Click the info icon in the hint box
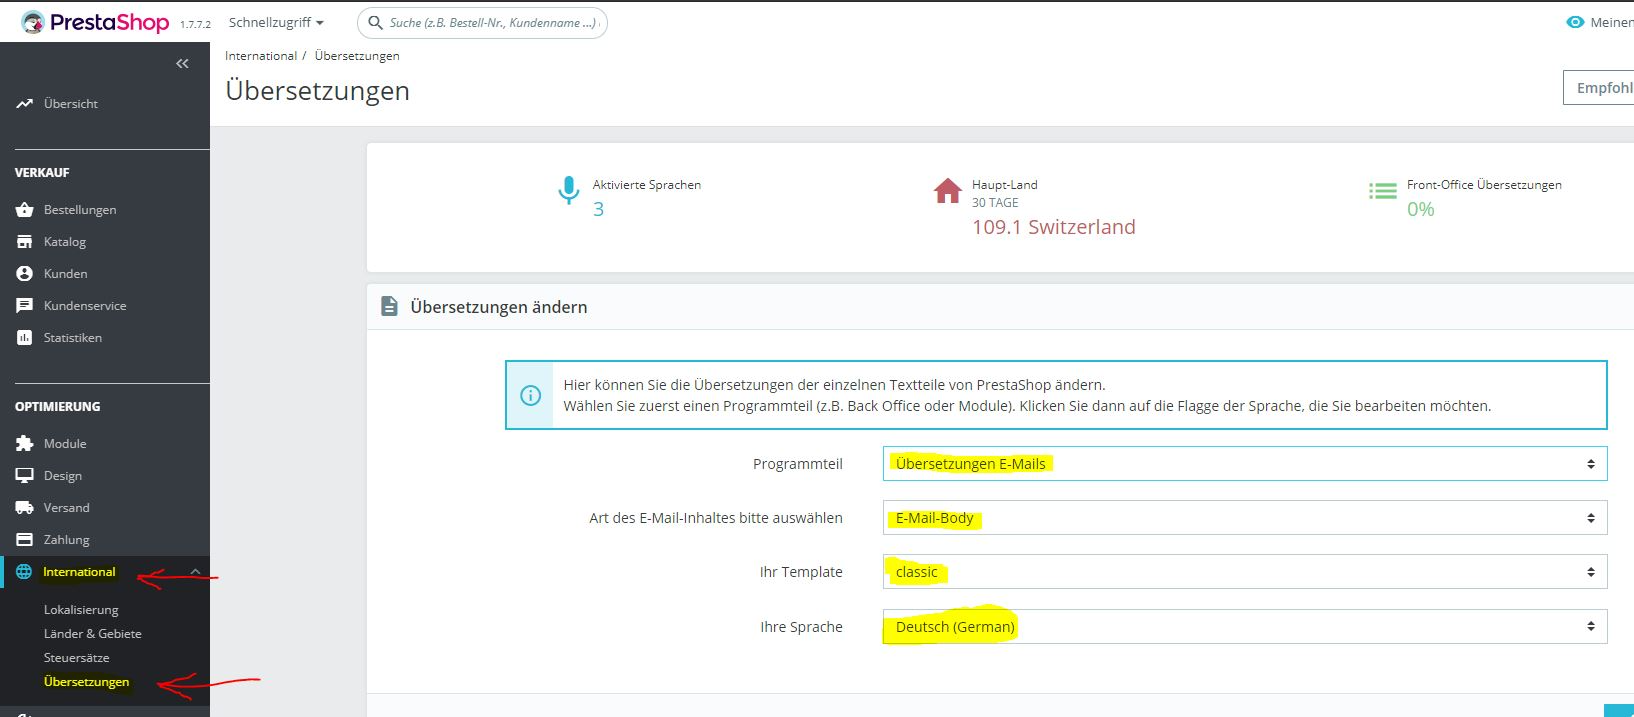1634x717 pixels. [x=531, y=395]
